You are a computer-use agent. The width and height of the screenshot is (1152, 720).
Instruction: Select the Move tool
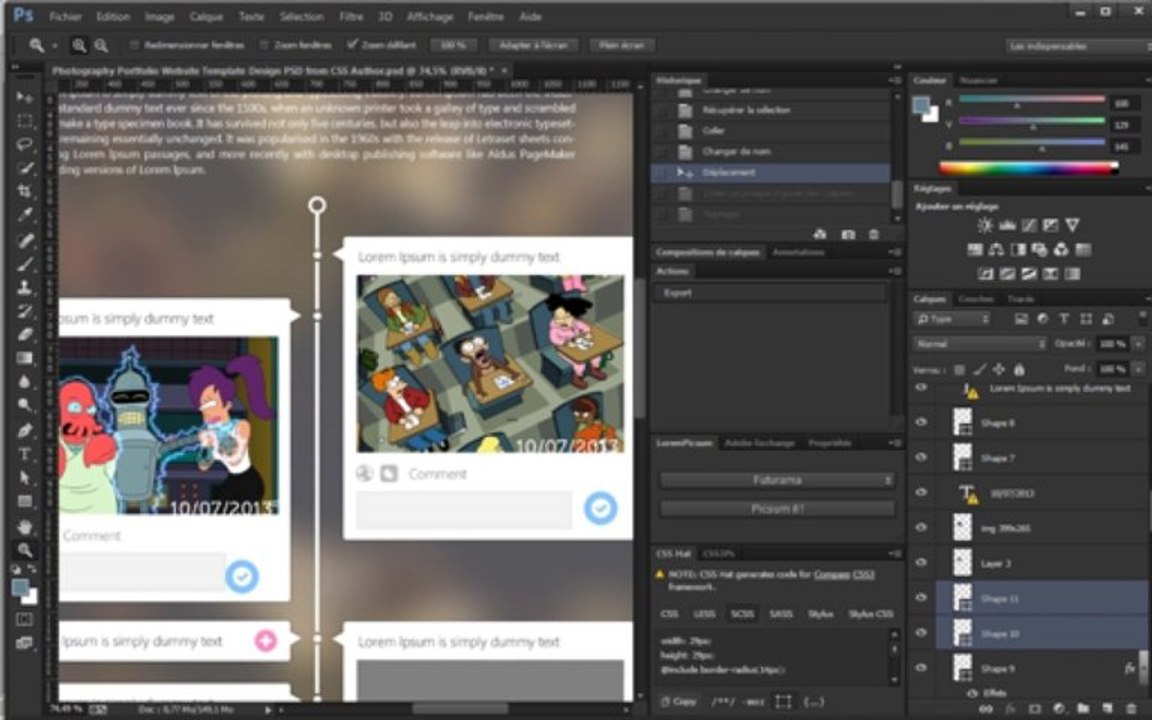point(24,97)
